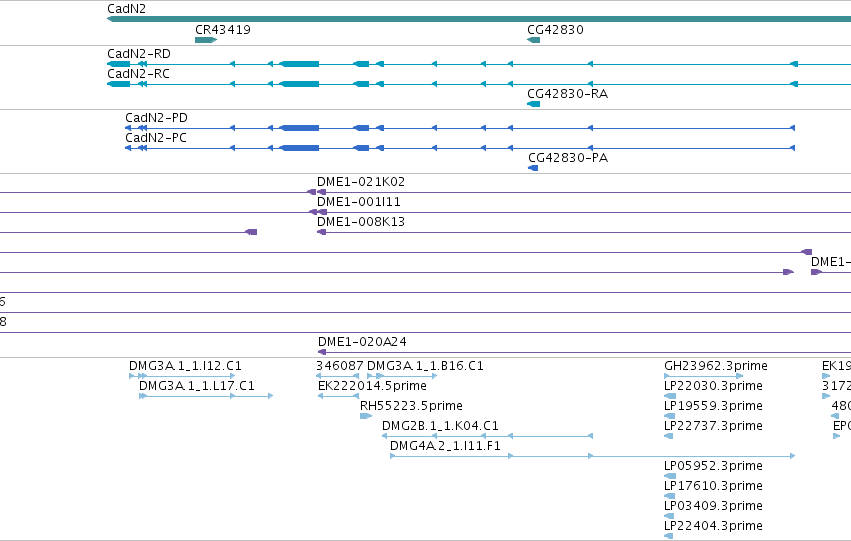
Task: Select the CadN2-PC protein label
Action: point(156,138)
